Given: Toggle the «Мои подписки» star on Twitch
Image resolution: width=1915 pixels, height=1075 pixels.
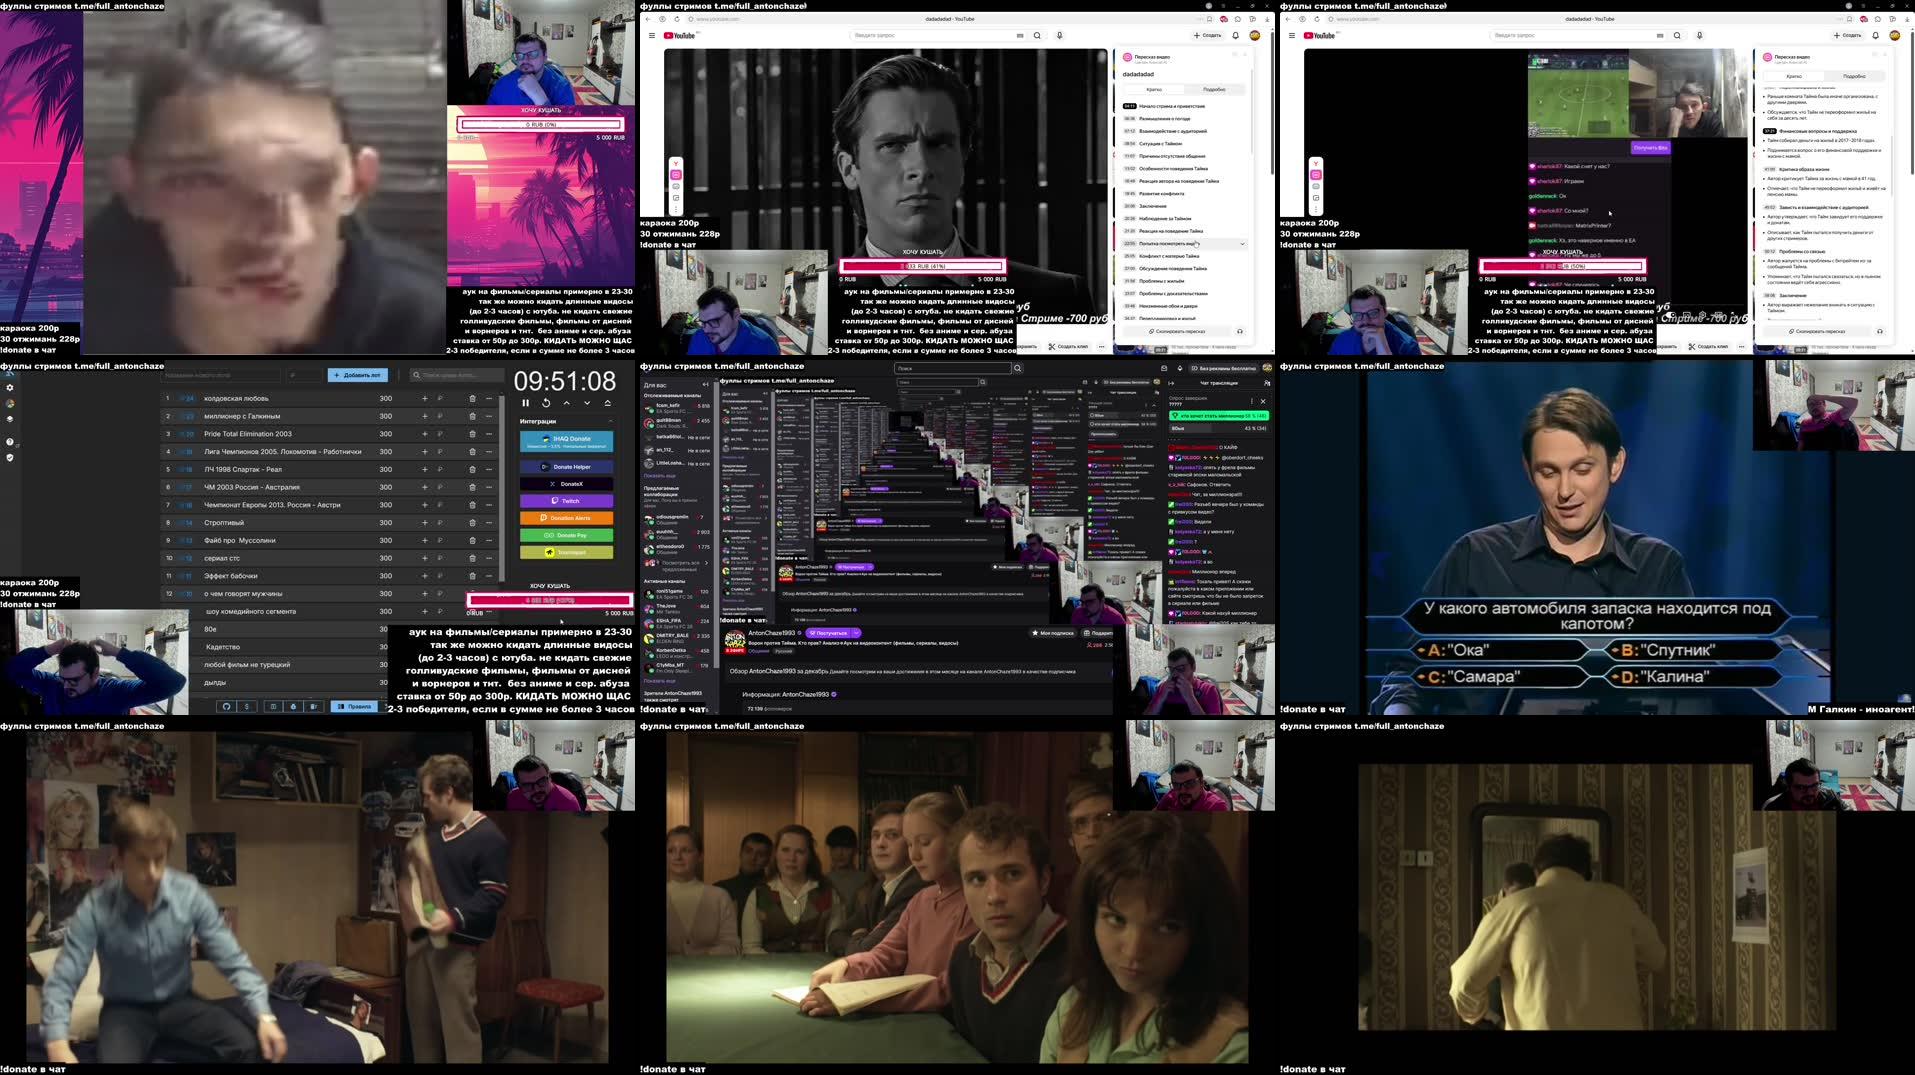Looking at the screenshot, I should click(1036, 632).
